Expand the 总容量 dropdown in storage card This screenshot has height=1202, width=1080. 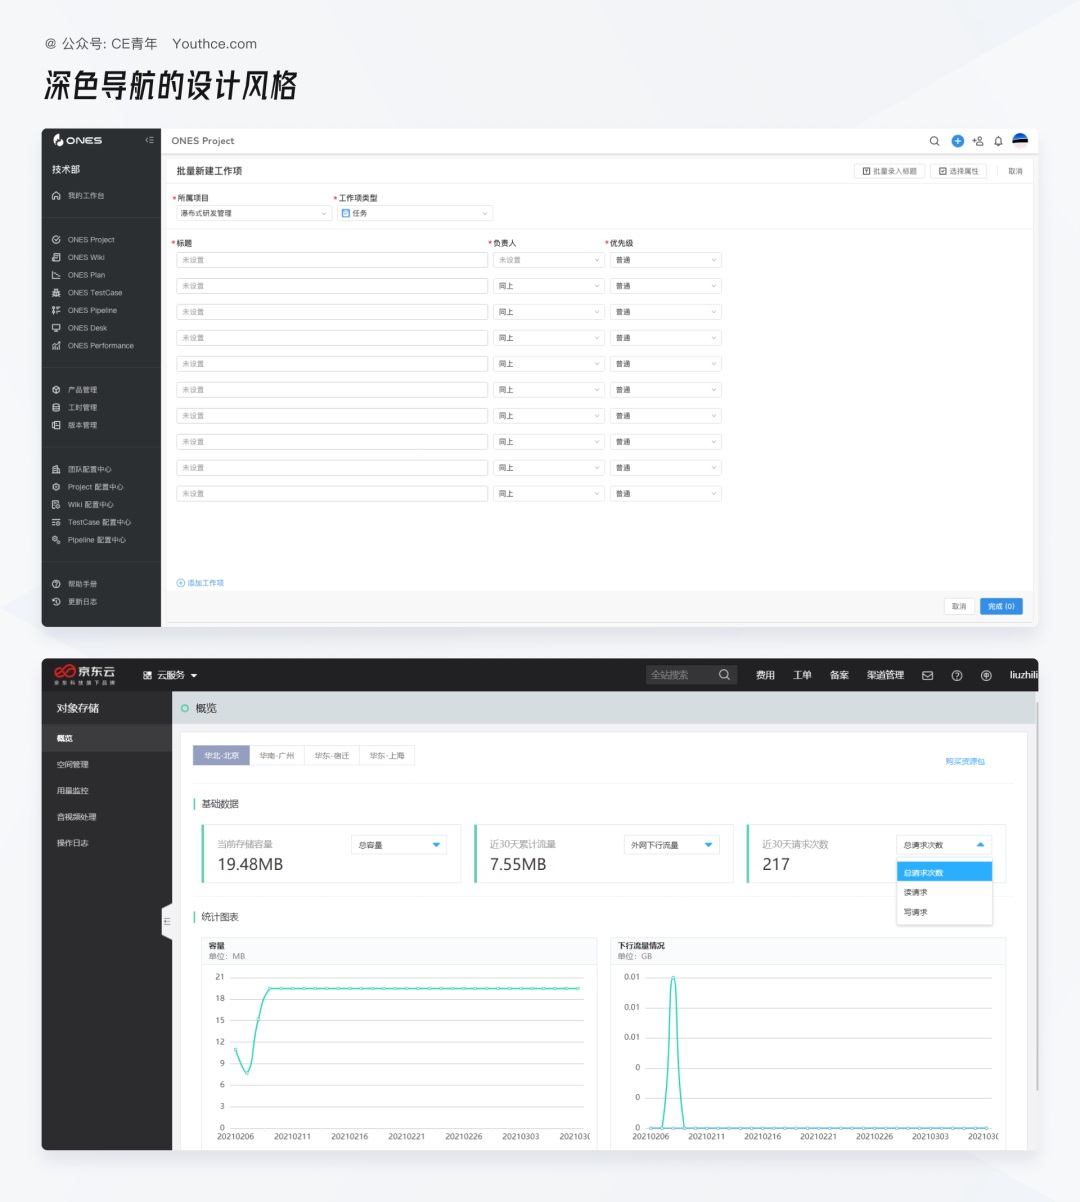tap(398, 845)
